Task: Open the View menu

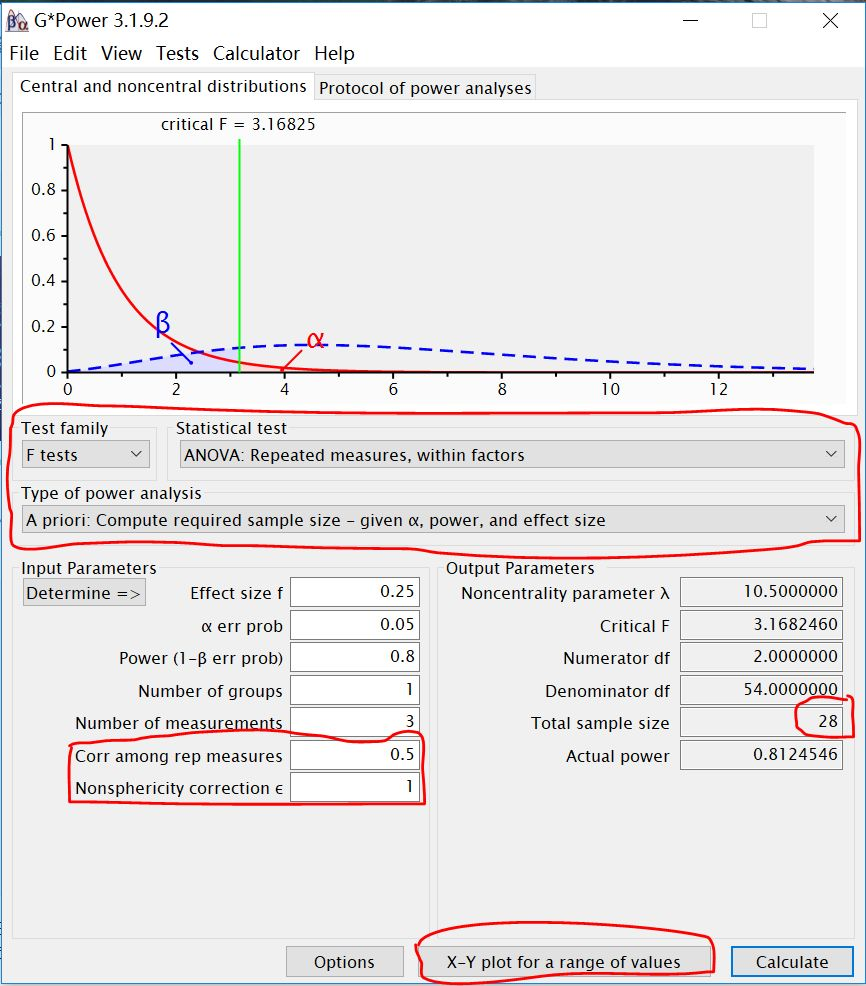Action: (121, 53)
